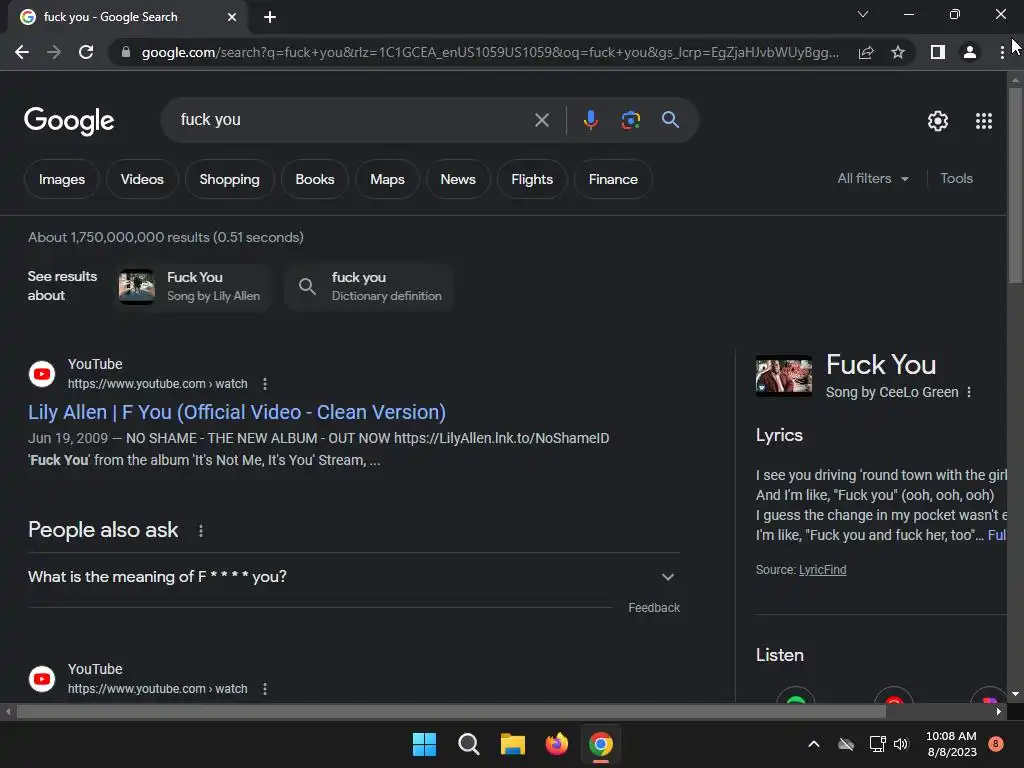Expand 'What is the meaning' question
This screenshot has width=1024, height=768.
click(353, 577)
